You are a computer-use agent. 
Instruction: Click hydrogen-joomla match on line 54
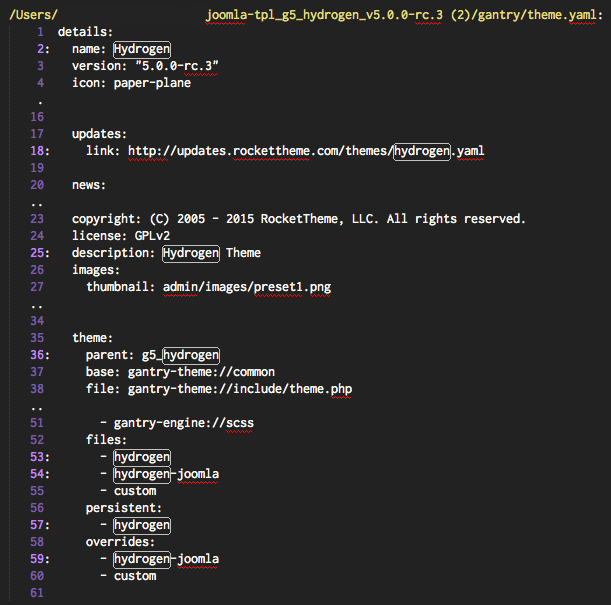142,474
